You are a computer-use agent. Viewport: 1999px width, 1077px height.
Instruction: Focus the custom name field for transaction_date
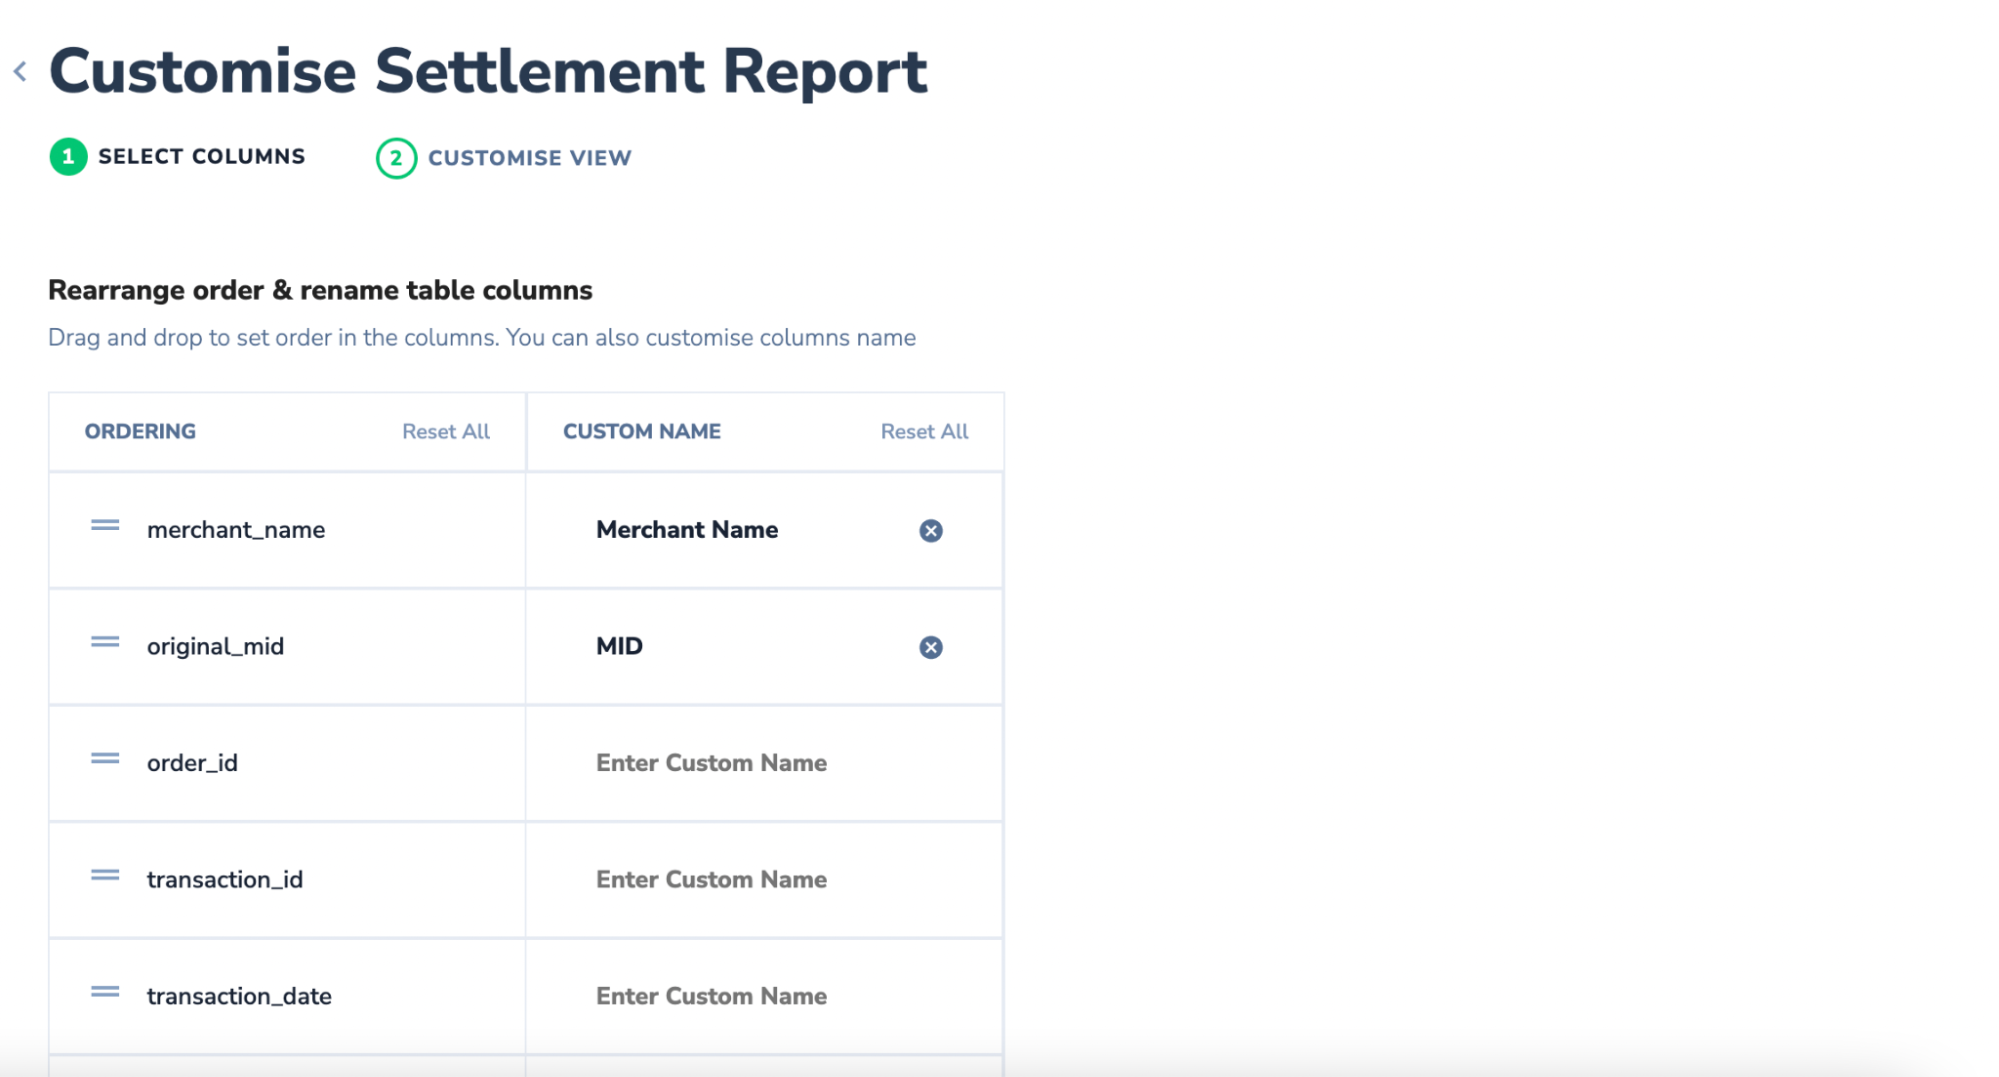[x=765, y=996]
